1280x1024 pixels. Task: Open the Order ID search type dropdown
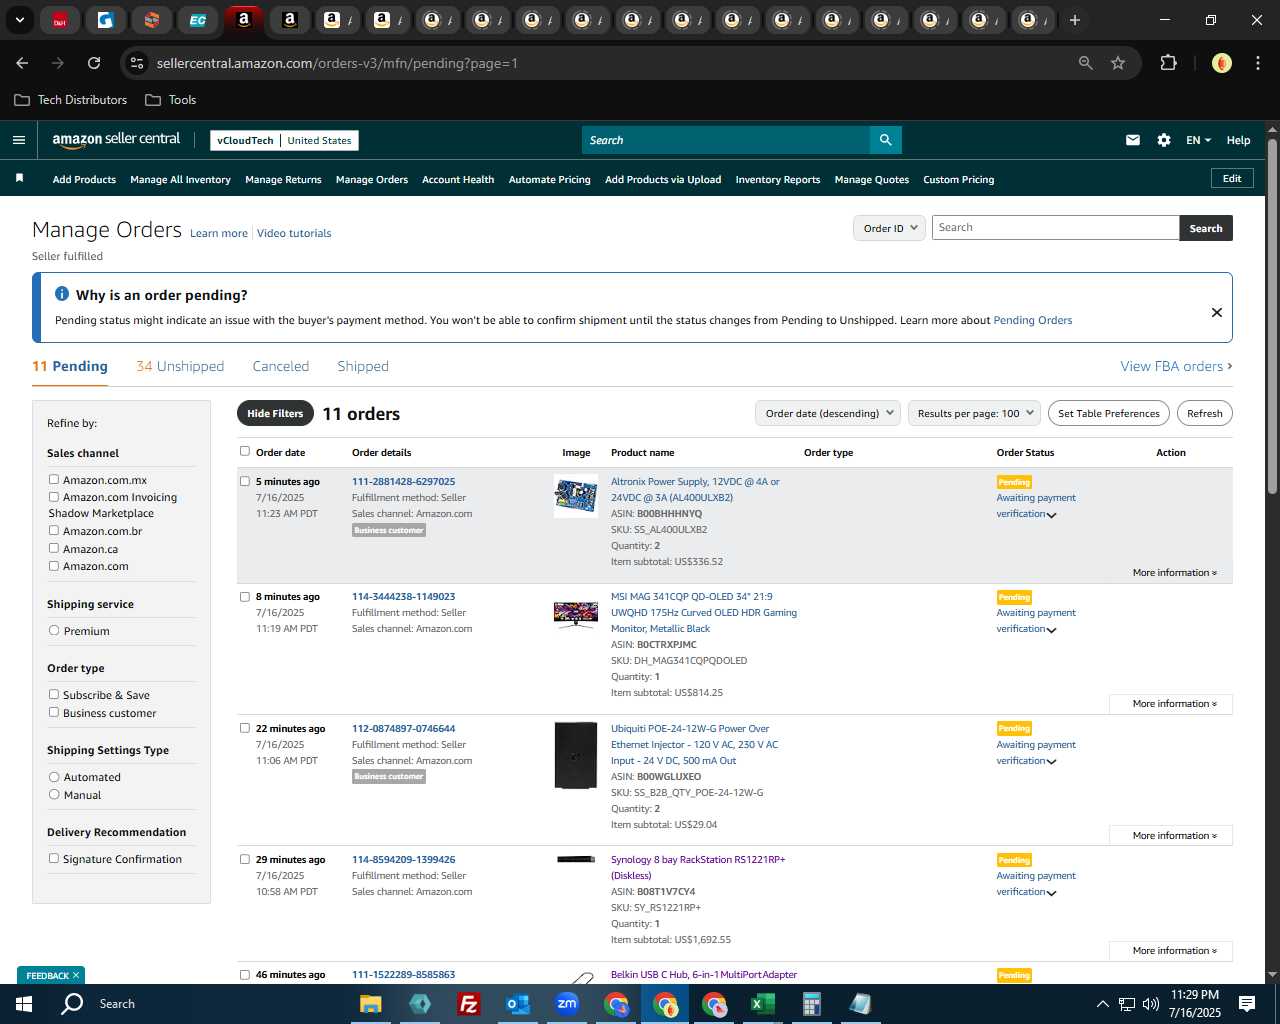889,228
